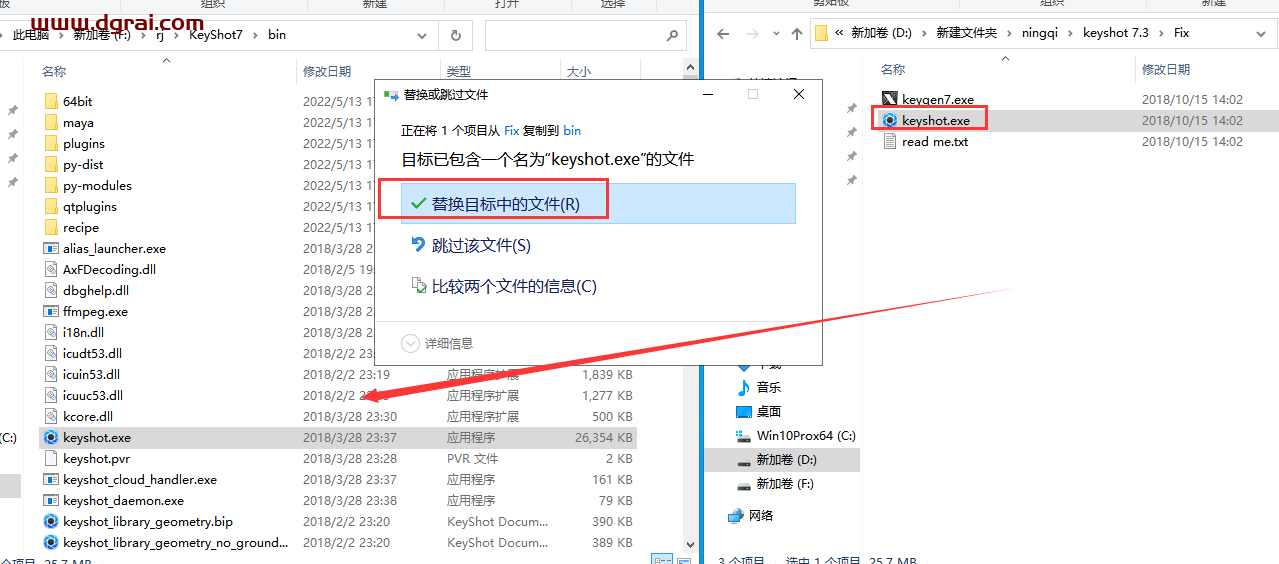Click the AxFDecoding.dll file icon
Screen dimensions: 1279x564
[x=52, y=269]
